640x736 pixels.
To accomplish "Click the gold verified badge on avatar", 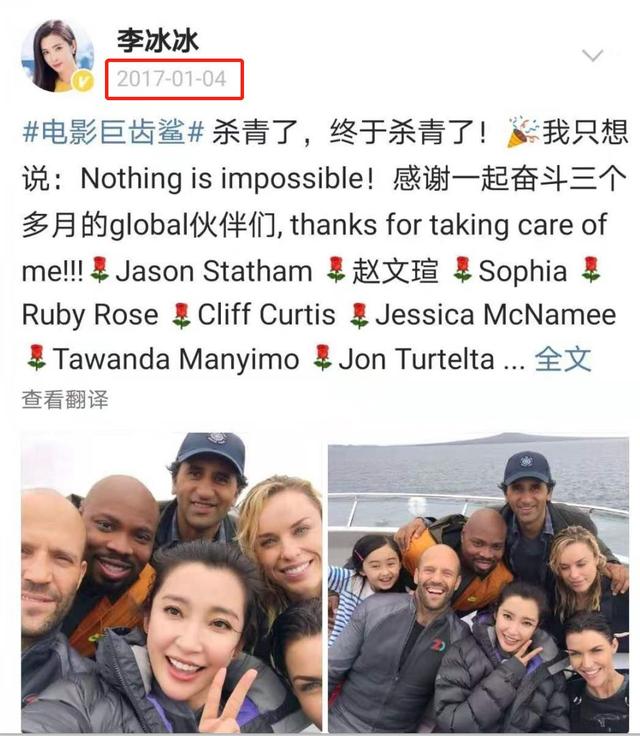I will [x=83, y=82].
